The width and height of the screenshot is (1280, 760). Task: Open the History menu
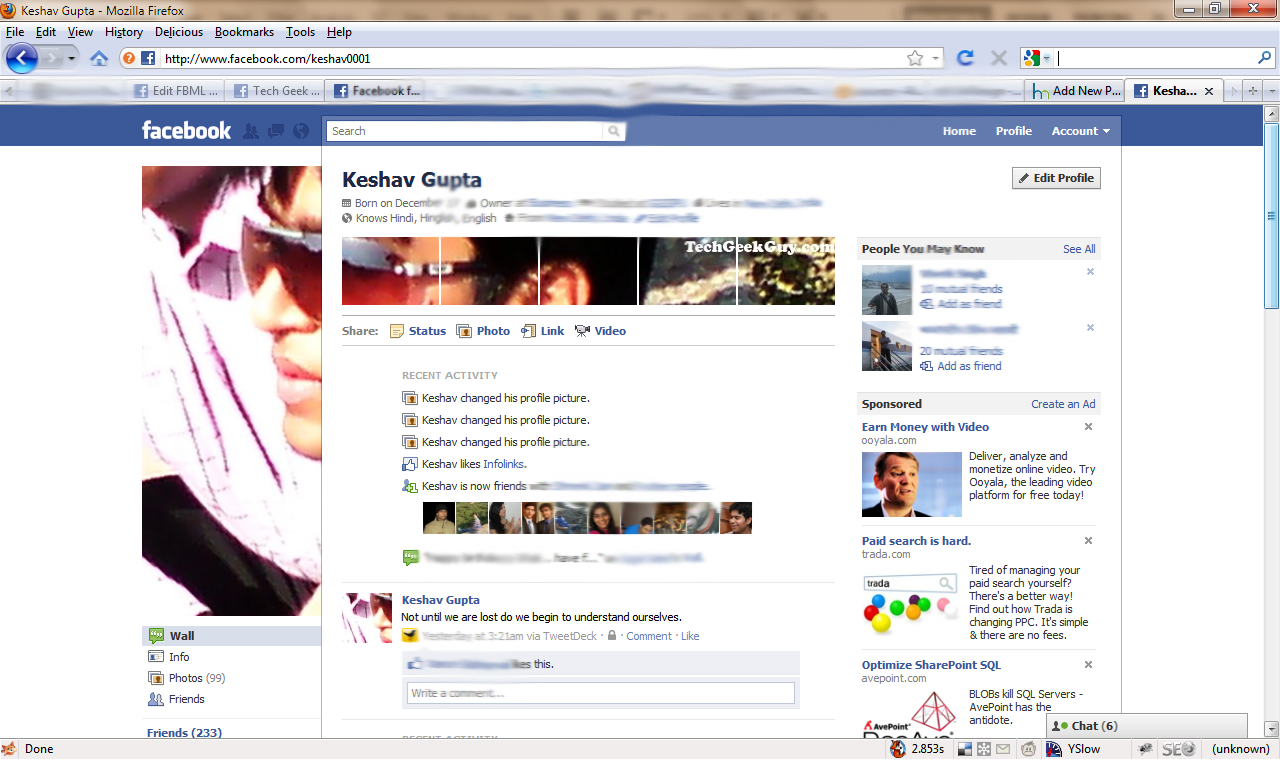click(x=124, y=32)
